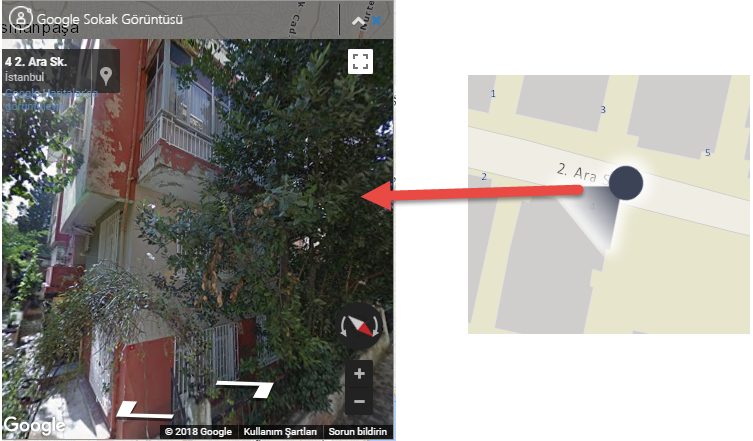
Task: Zoom out with the minus button
Action: pyautogui.click(x=359, y=401)
